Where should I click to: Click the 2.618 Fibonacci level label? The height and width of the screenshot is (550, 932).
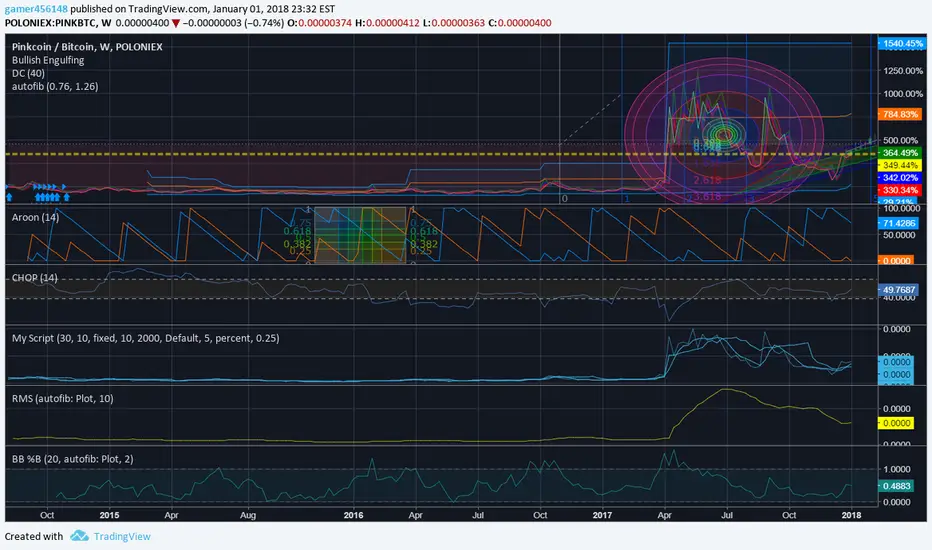coord(707,180)
